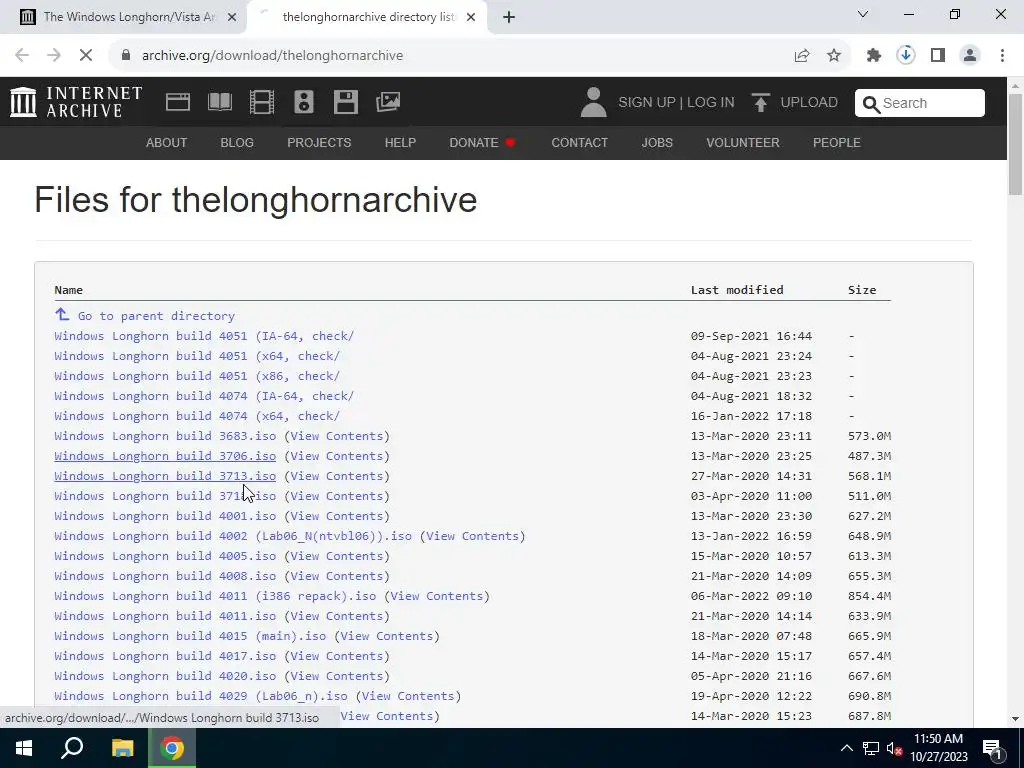Open the ABOUT menu item
The width and height of the screenshot is (1024, 768).
click(167, 142)
